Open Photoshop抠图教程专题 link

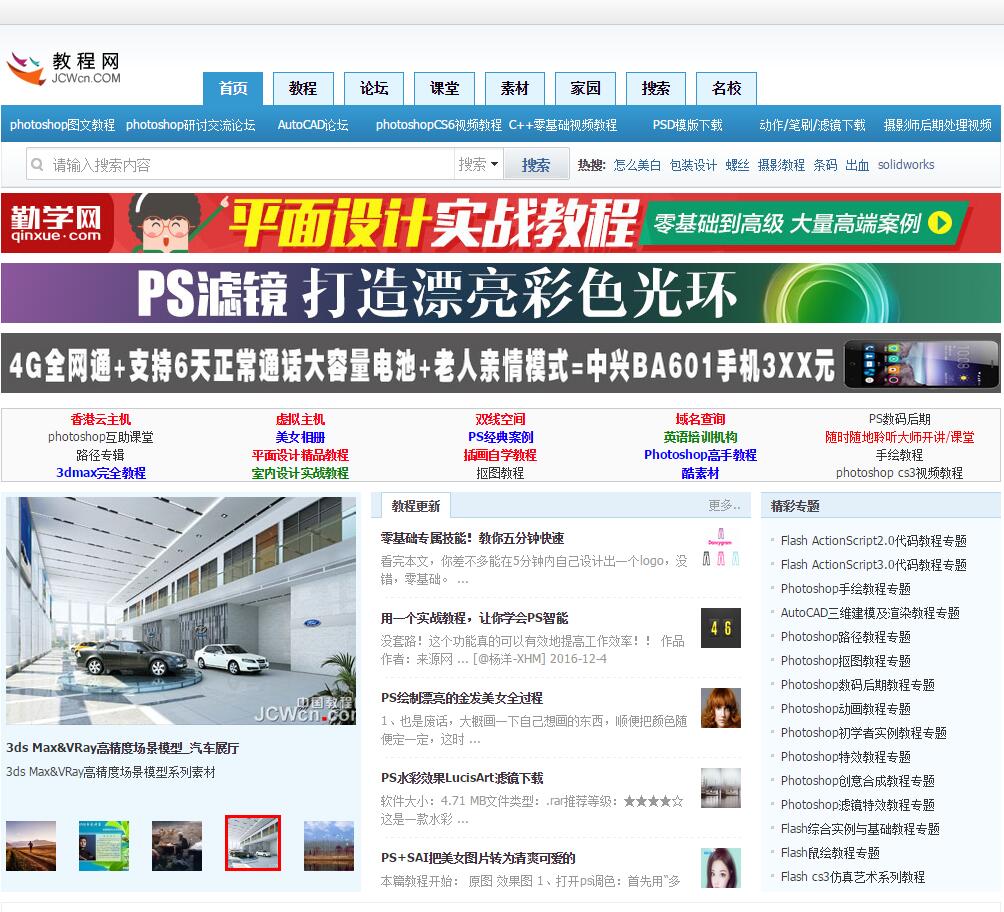(845, 661)
